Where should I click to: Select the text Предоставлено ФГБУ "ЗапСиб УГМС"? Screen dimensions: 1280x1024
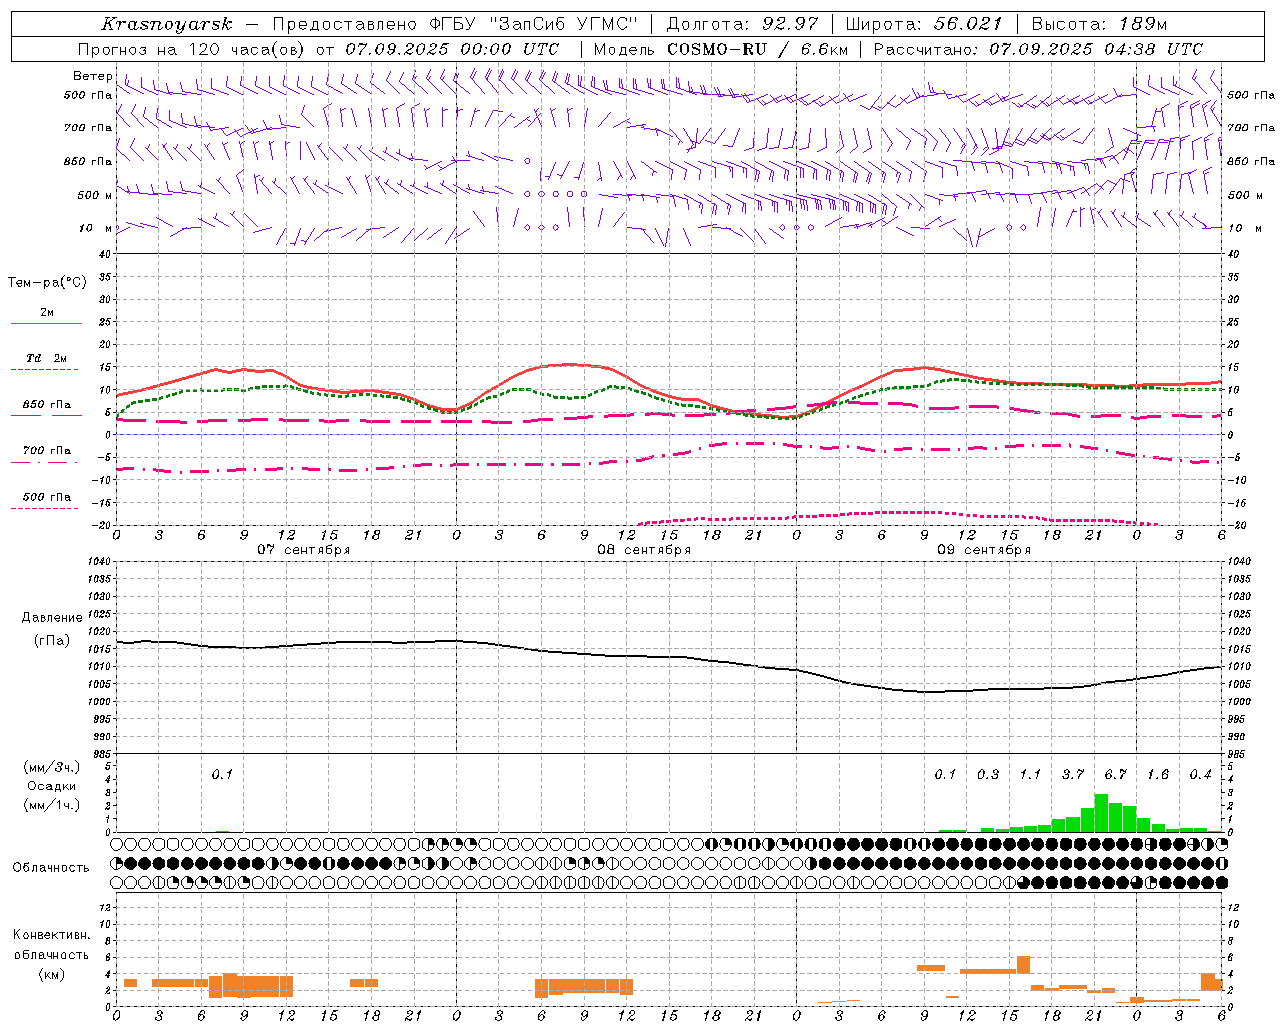pyautogui.click(x=454, y=24)
